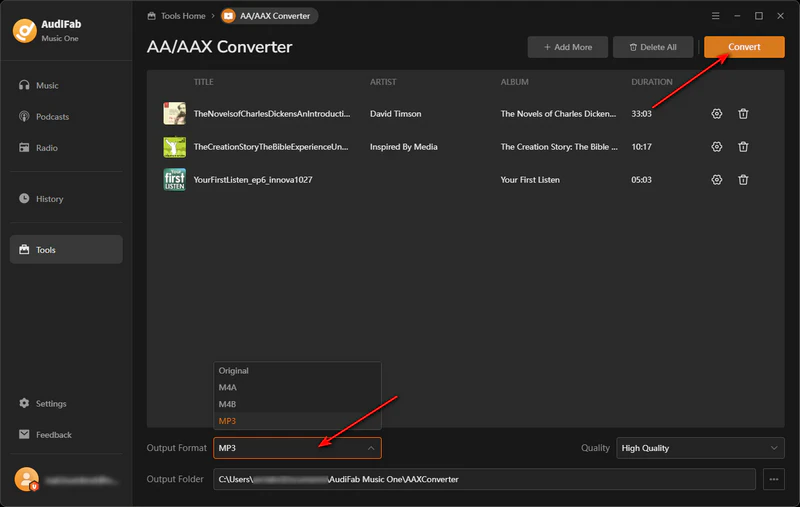Open the History page

tap(66, 198)
